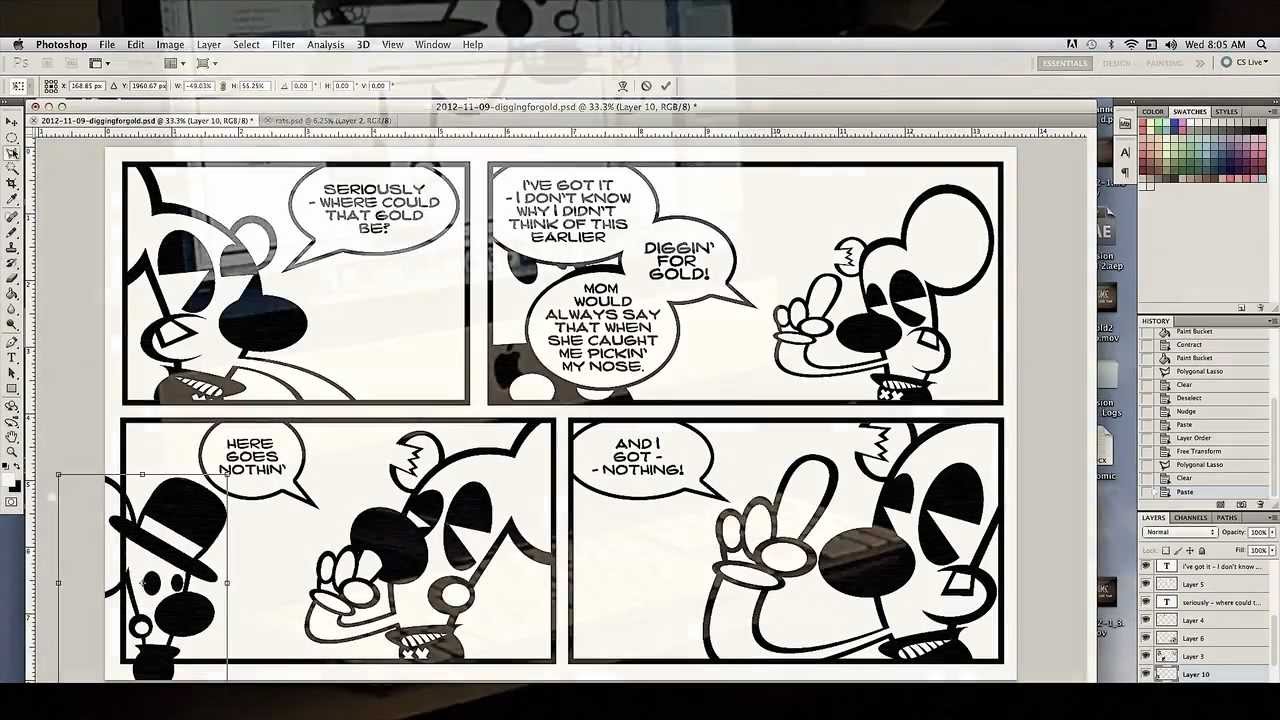The width and height of the screenshot is (1280, 720).
Task: Select the Crop tool
Action: [x=11, y=182]
